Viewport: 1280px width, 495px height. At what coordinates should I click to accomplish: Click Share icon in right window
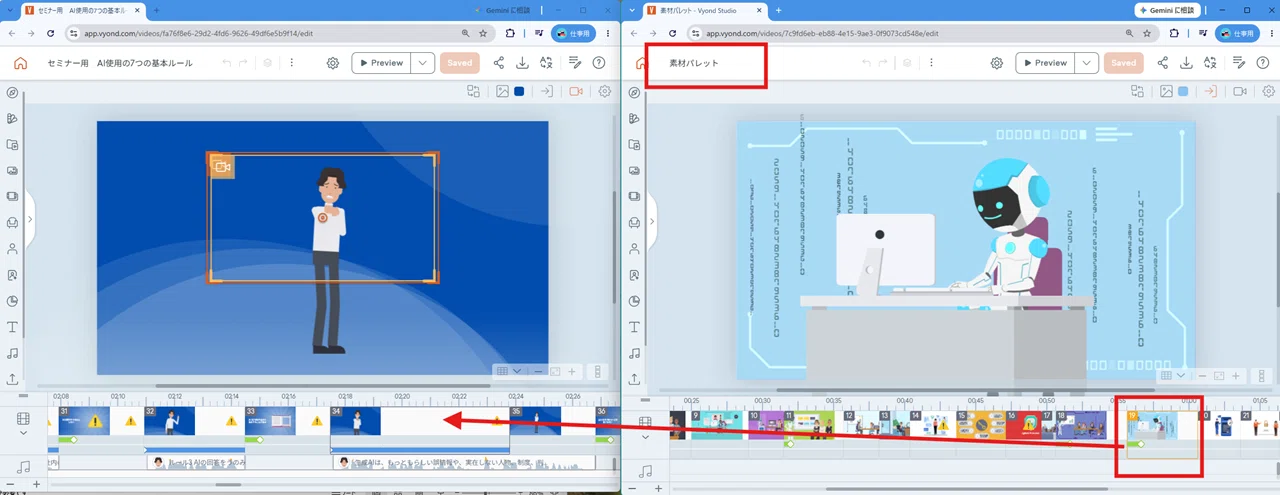tap(1162, 63)
